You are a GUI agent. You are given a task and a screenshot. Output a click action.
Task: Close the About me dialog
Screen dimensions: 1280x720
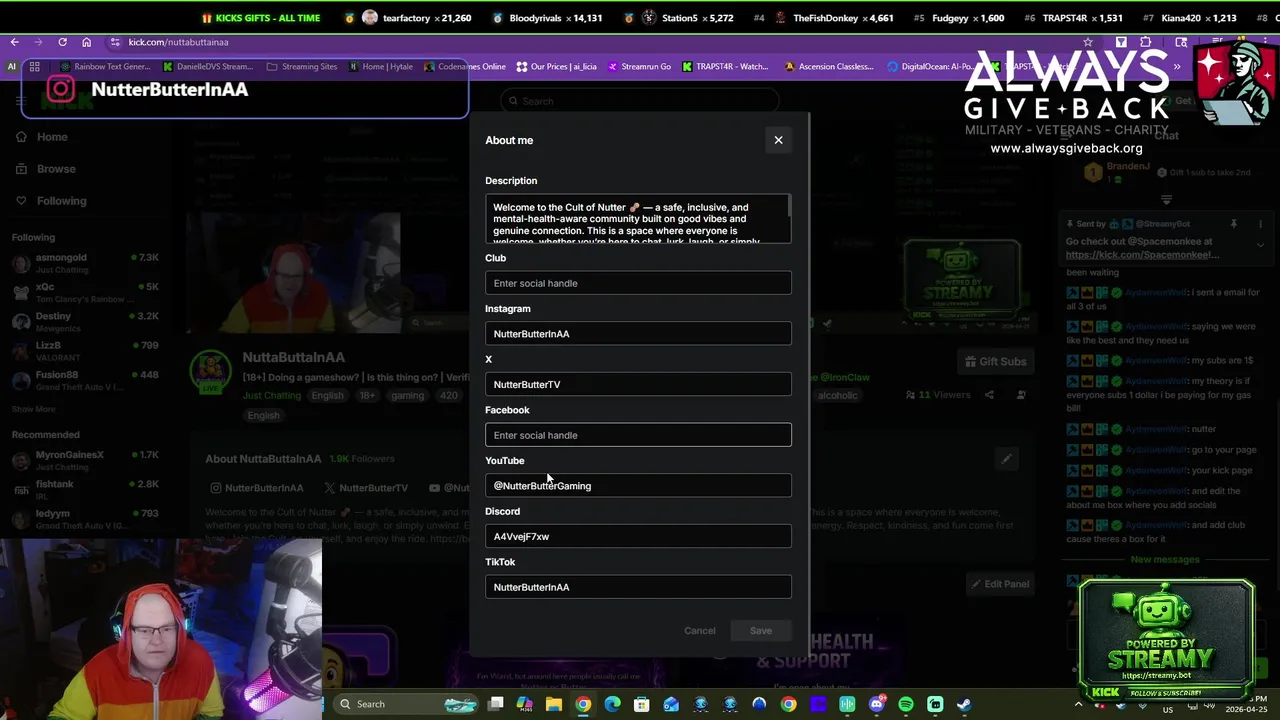click(778, 140)
